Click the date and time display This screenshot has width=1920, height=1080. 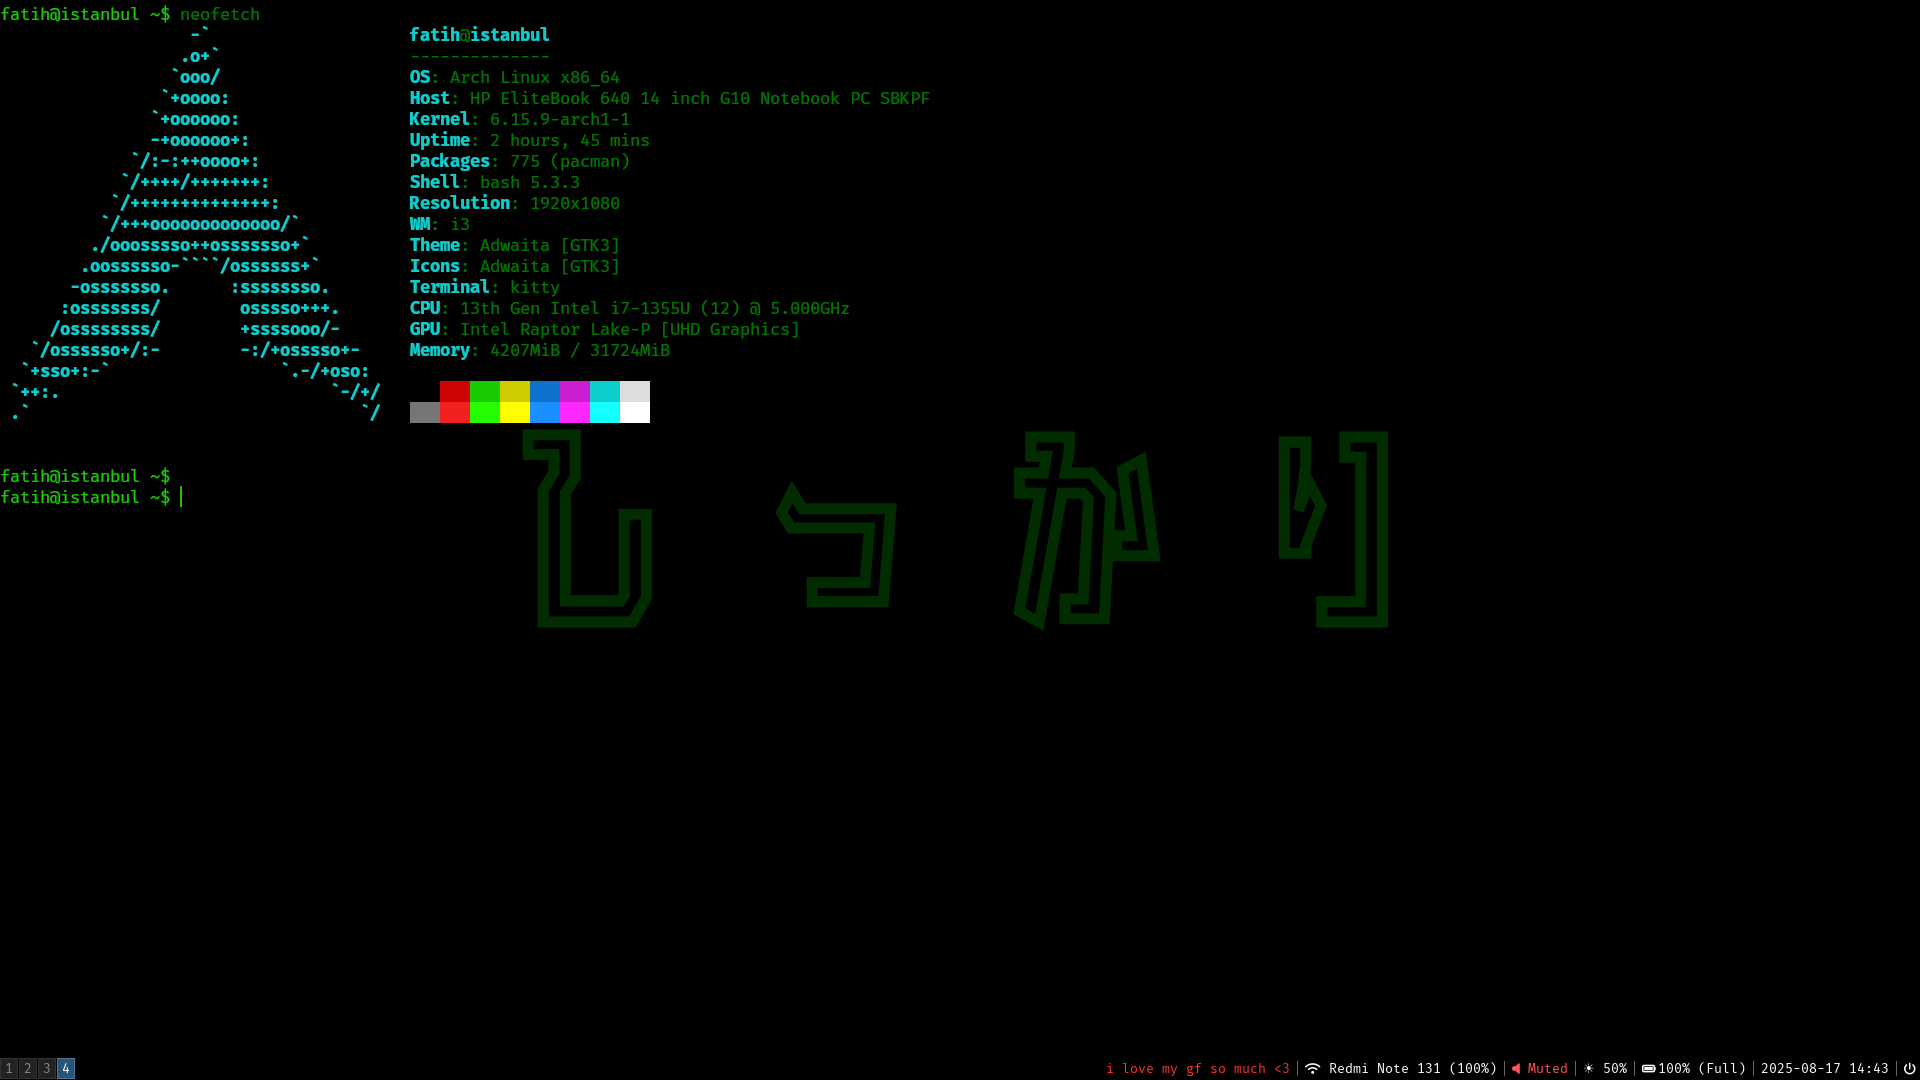(1824, 1068)
